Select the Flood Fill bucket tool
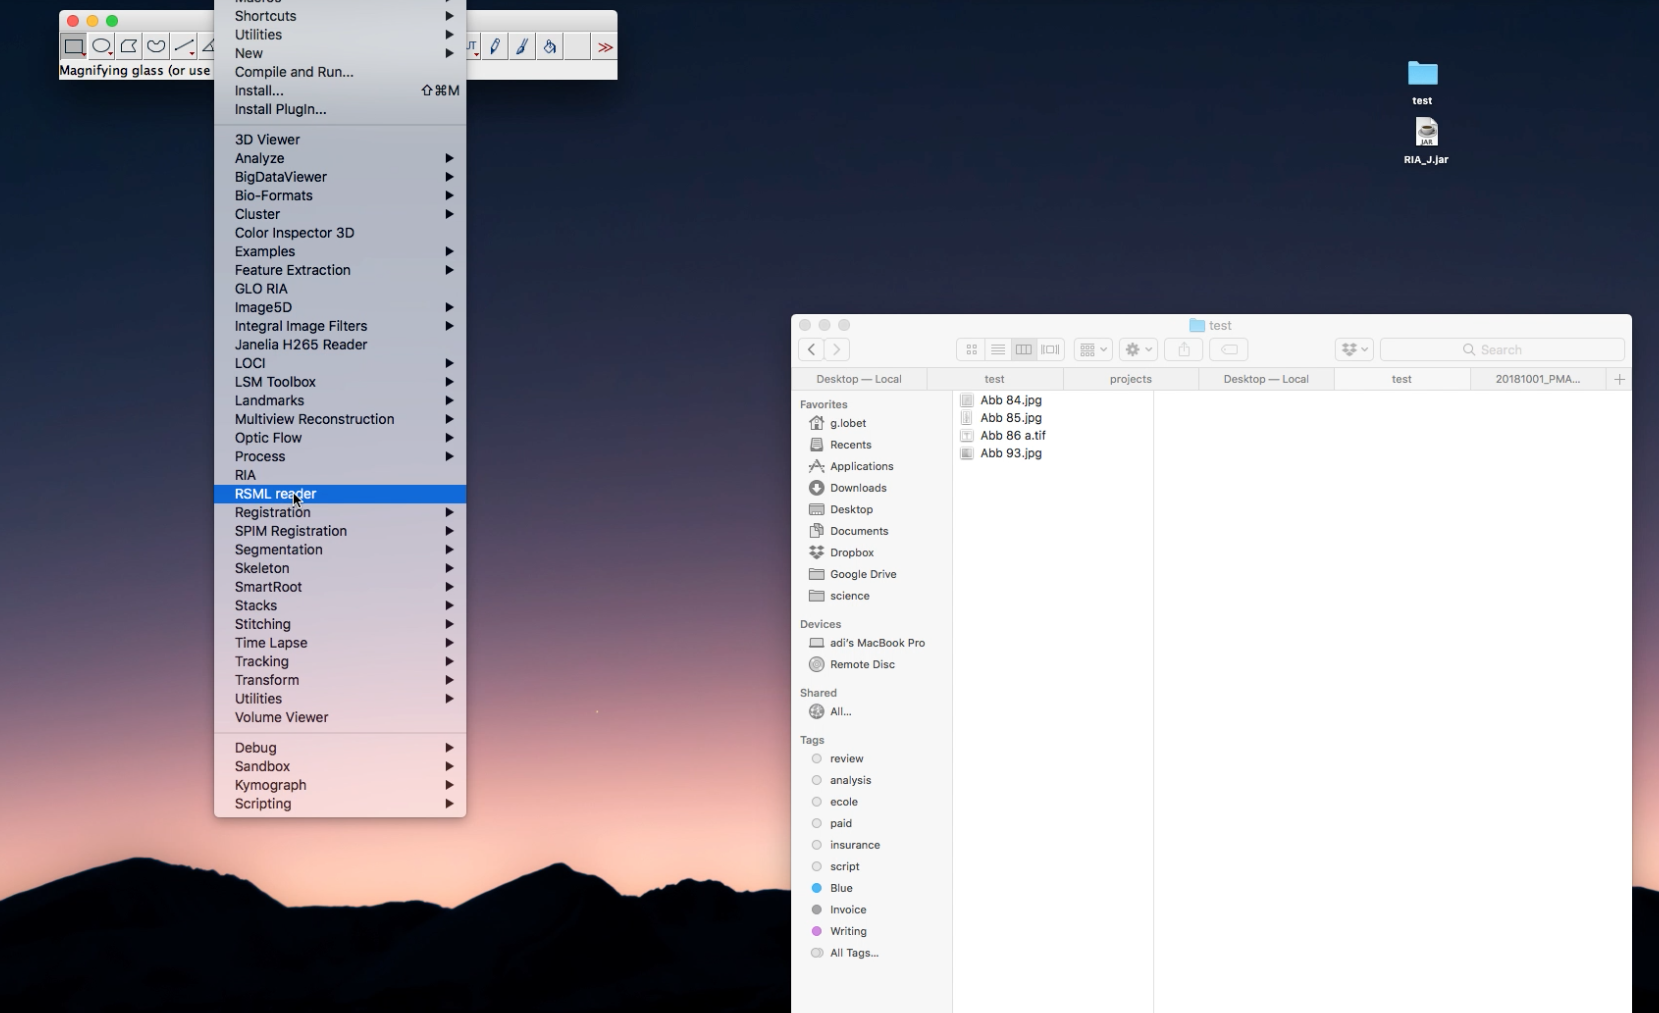The width and height of the screenshot is (1659, 1013). click(549, 47)
